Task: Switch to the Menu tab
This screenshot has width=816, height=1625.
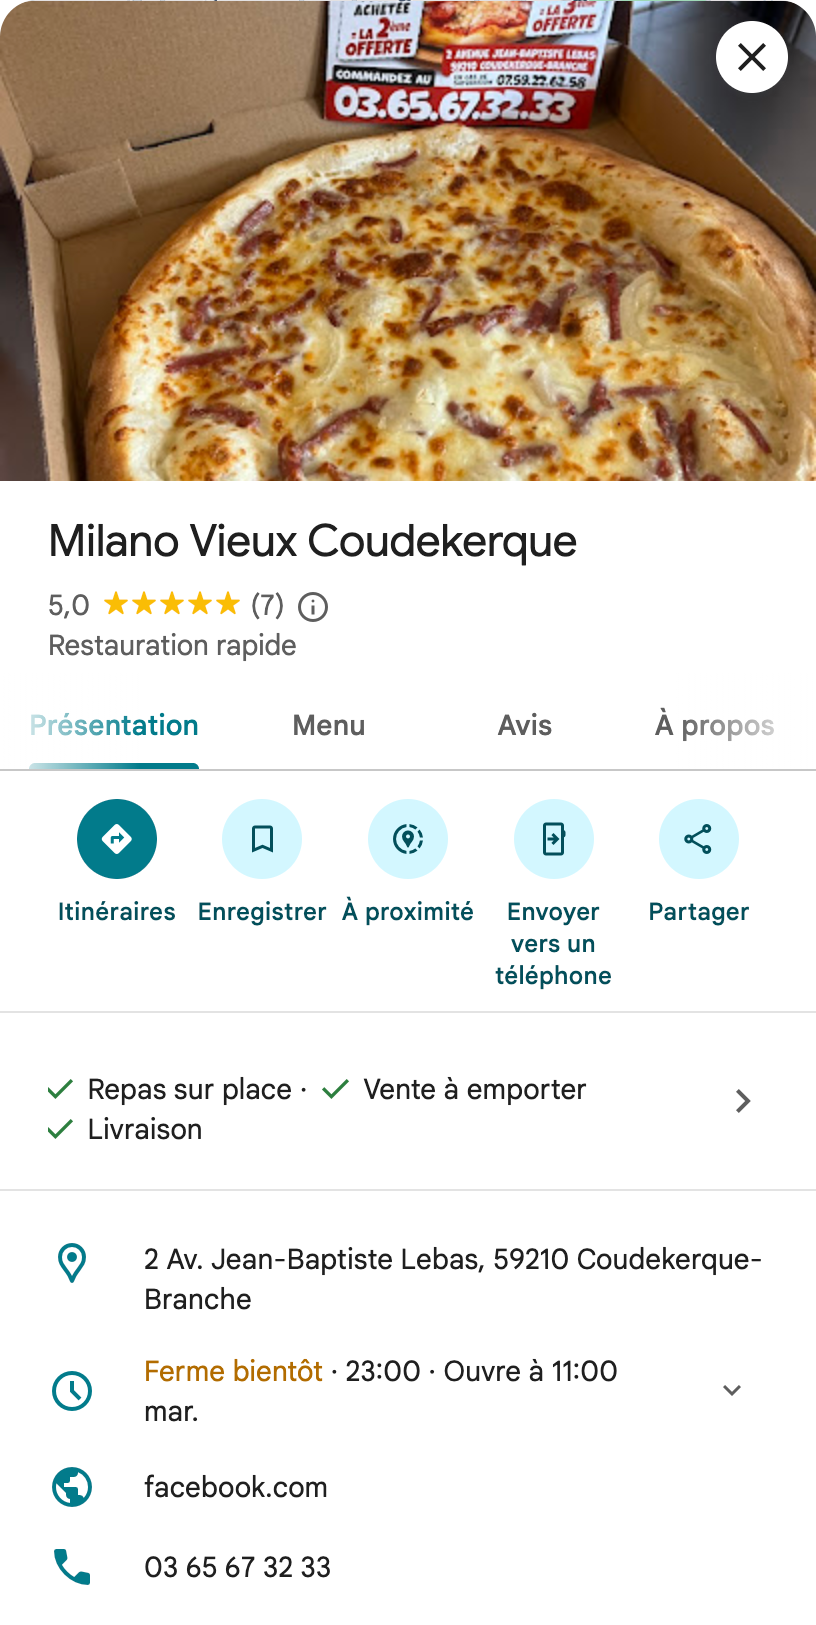Action: [x=329, y=726]
